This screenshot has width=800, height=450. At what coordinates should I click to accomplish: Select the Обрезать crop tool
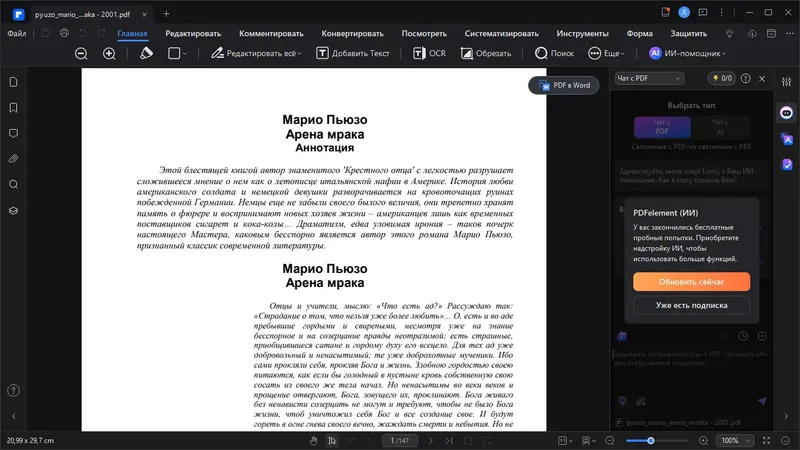pos(486,53)
